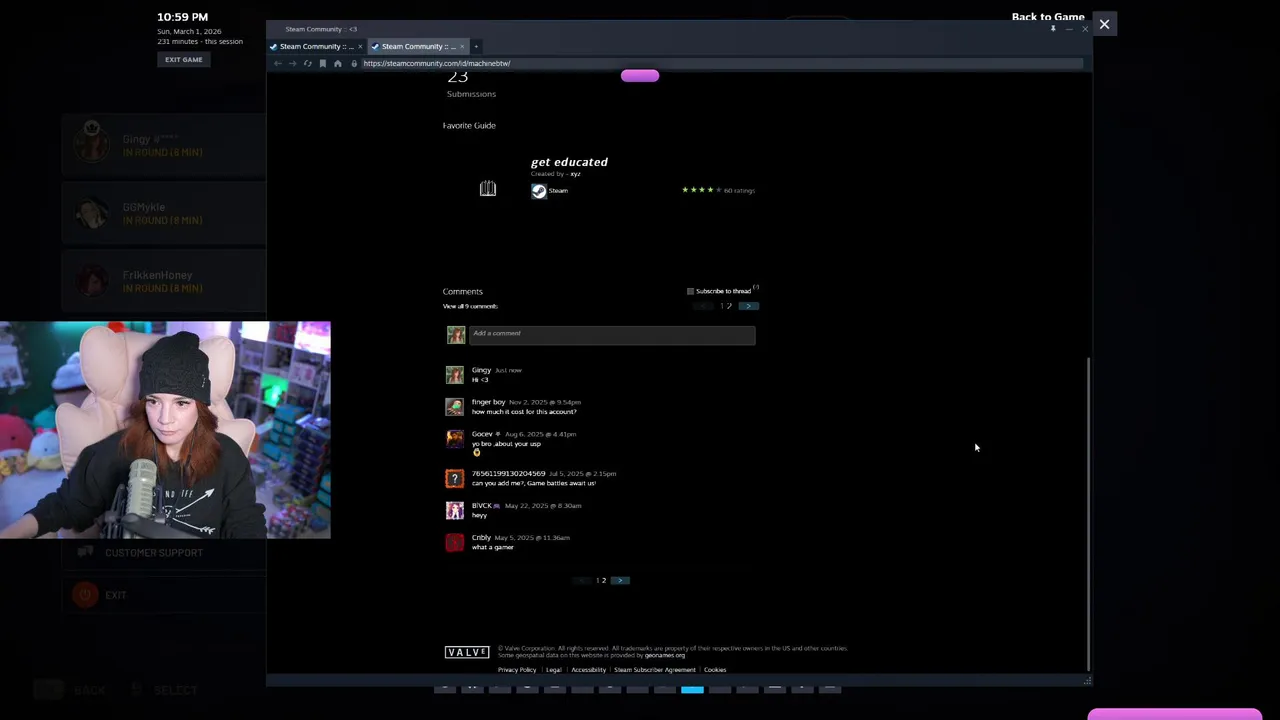Click the window's corner resize grip
Image resolution: width=1280 pixels, height=720 pixels.
pos(1087,681)
